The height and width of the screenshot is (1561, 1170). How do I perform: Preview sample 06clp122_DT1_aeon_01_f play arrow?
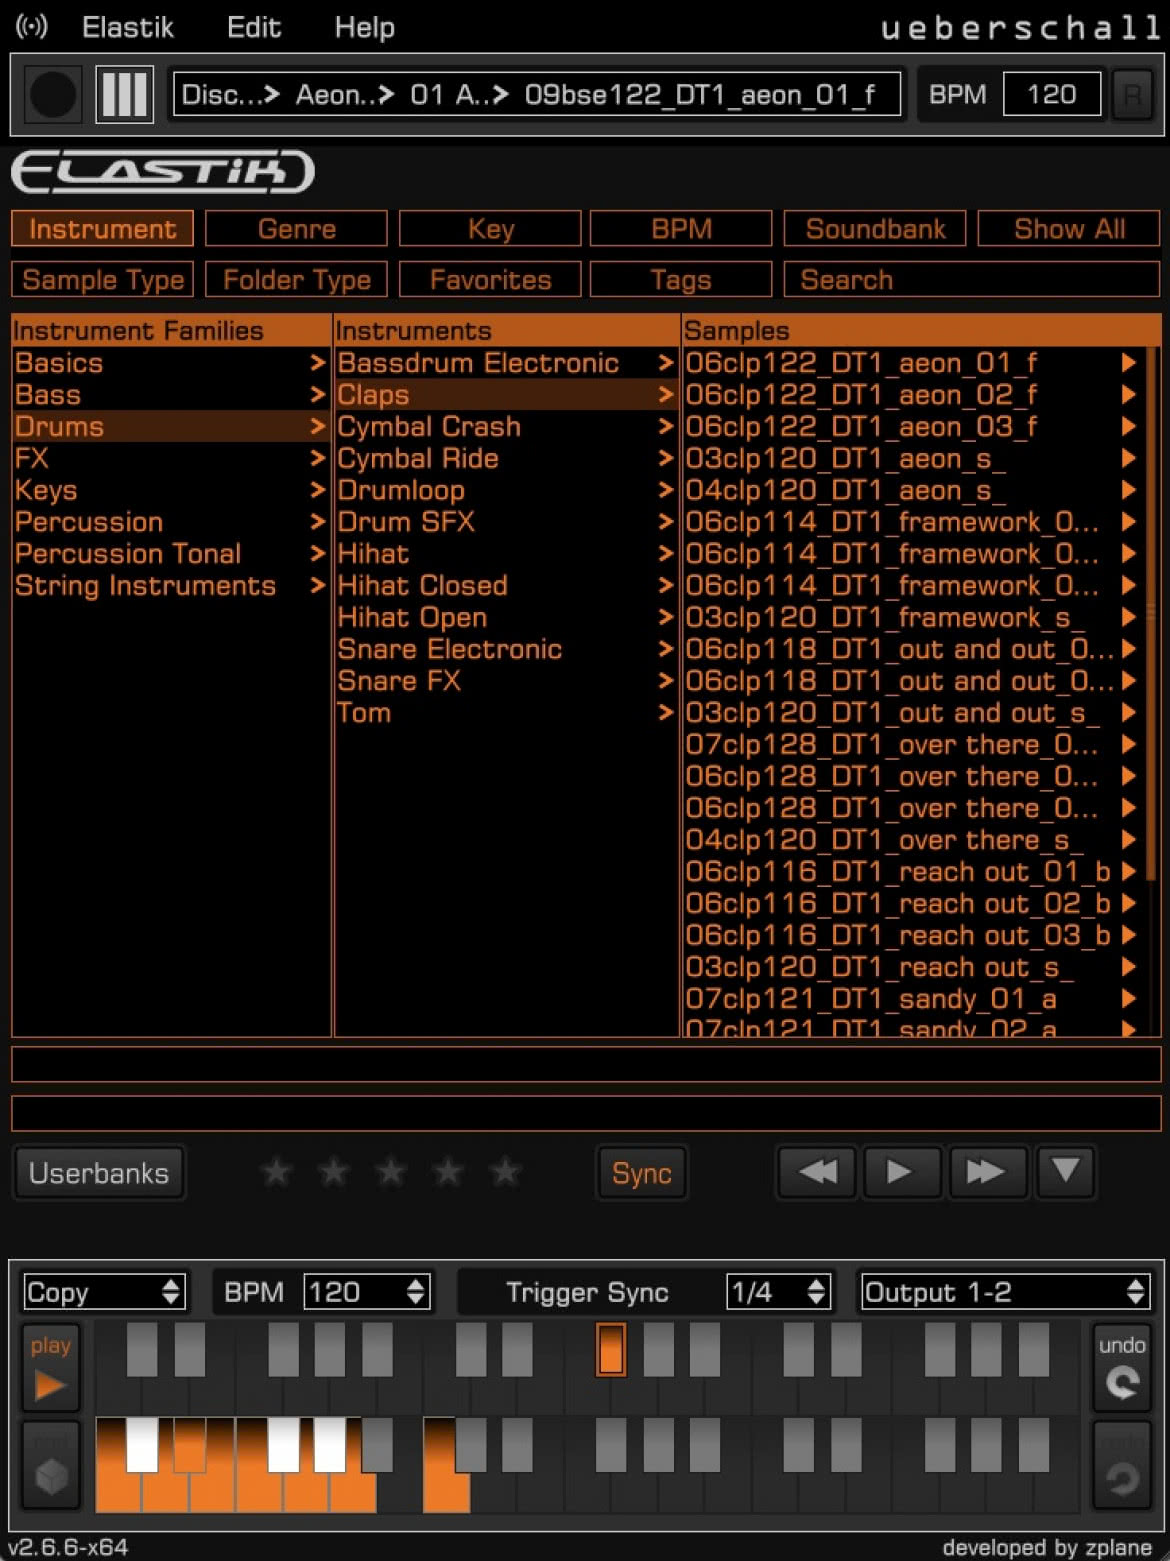(x=1129, y=363)
